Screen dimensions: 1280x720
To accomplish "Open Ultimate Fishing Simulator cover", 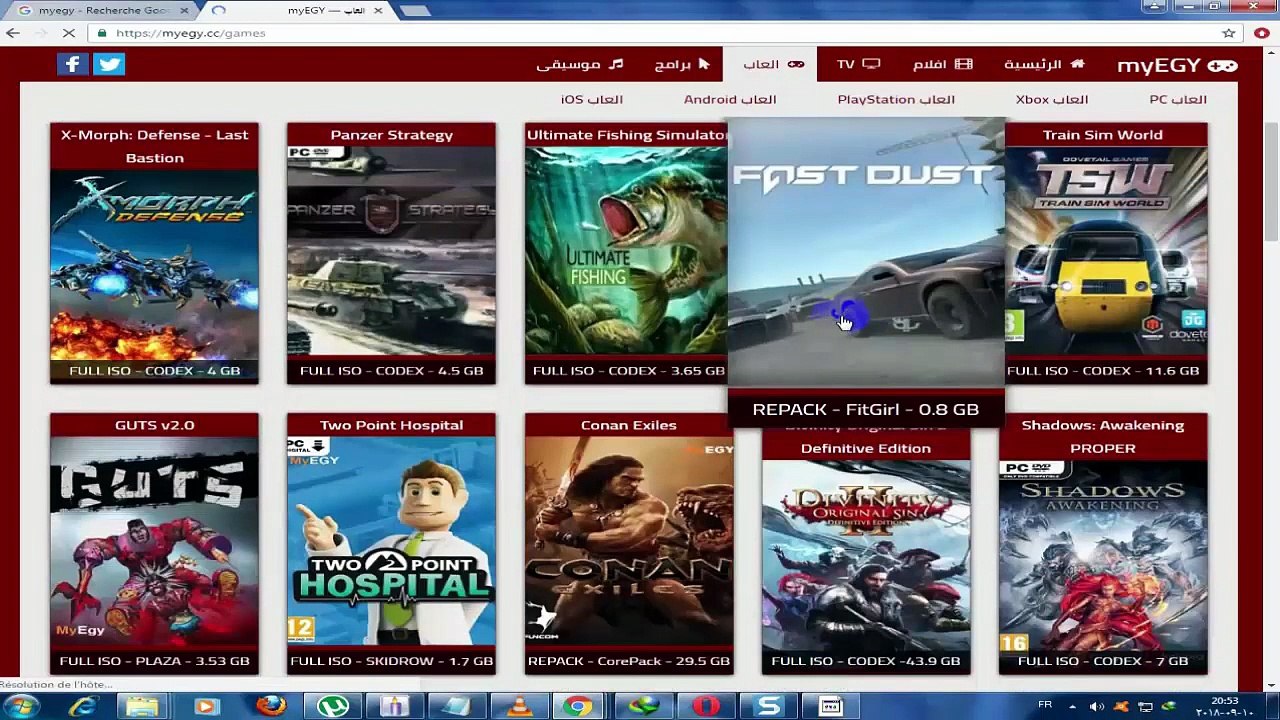I will tap(627, 251).
